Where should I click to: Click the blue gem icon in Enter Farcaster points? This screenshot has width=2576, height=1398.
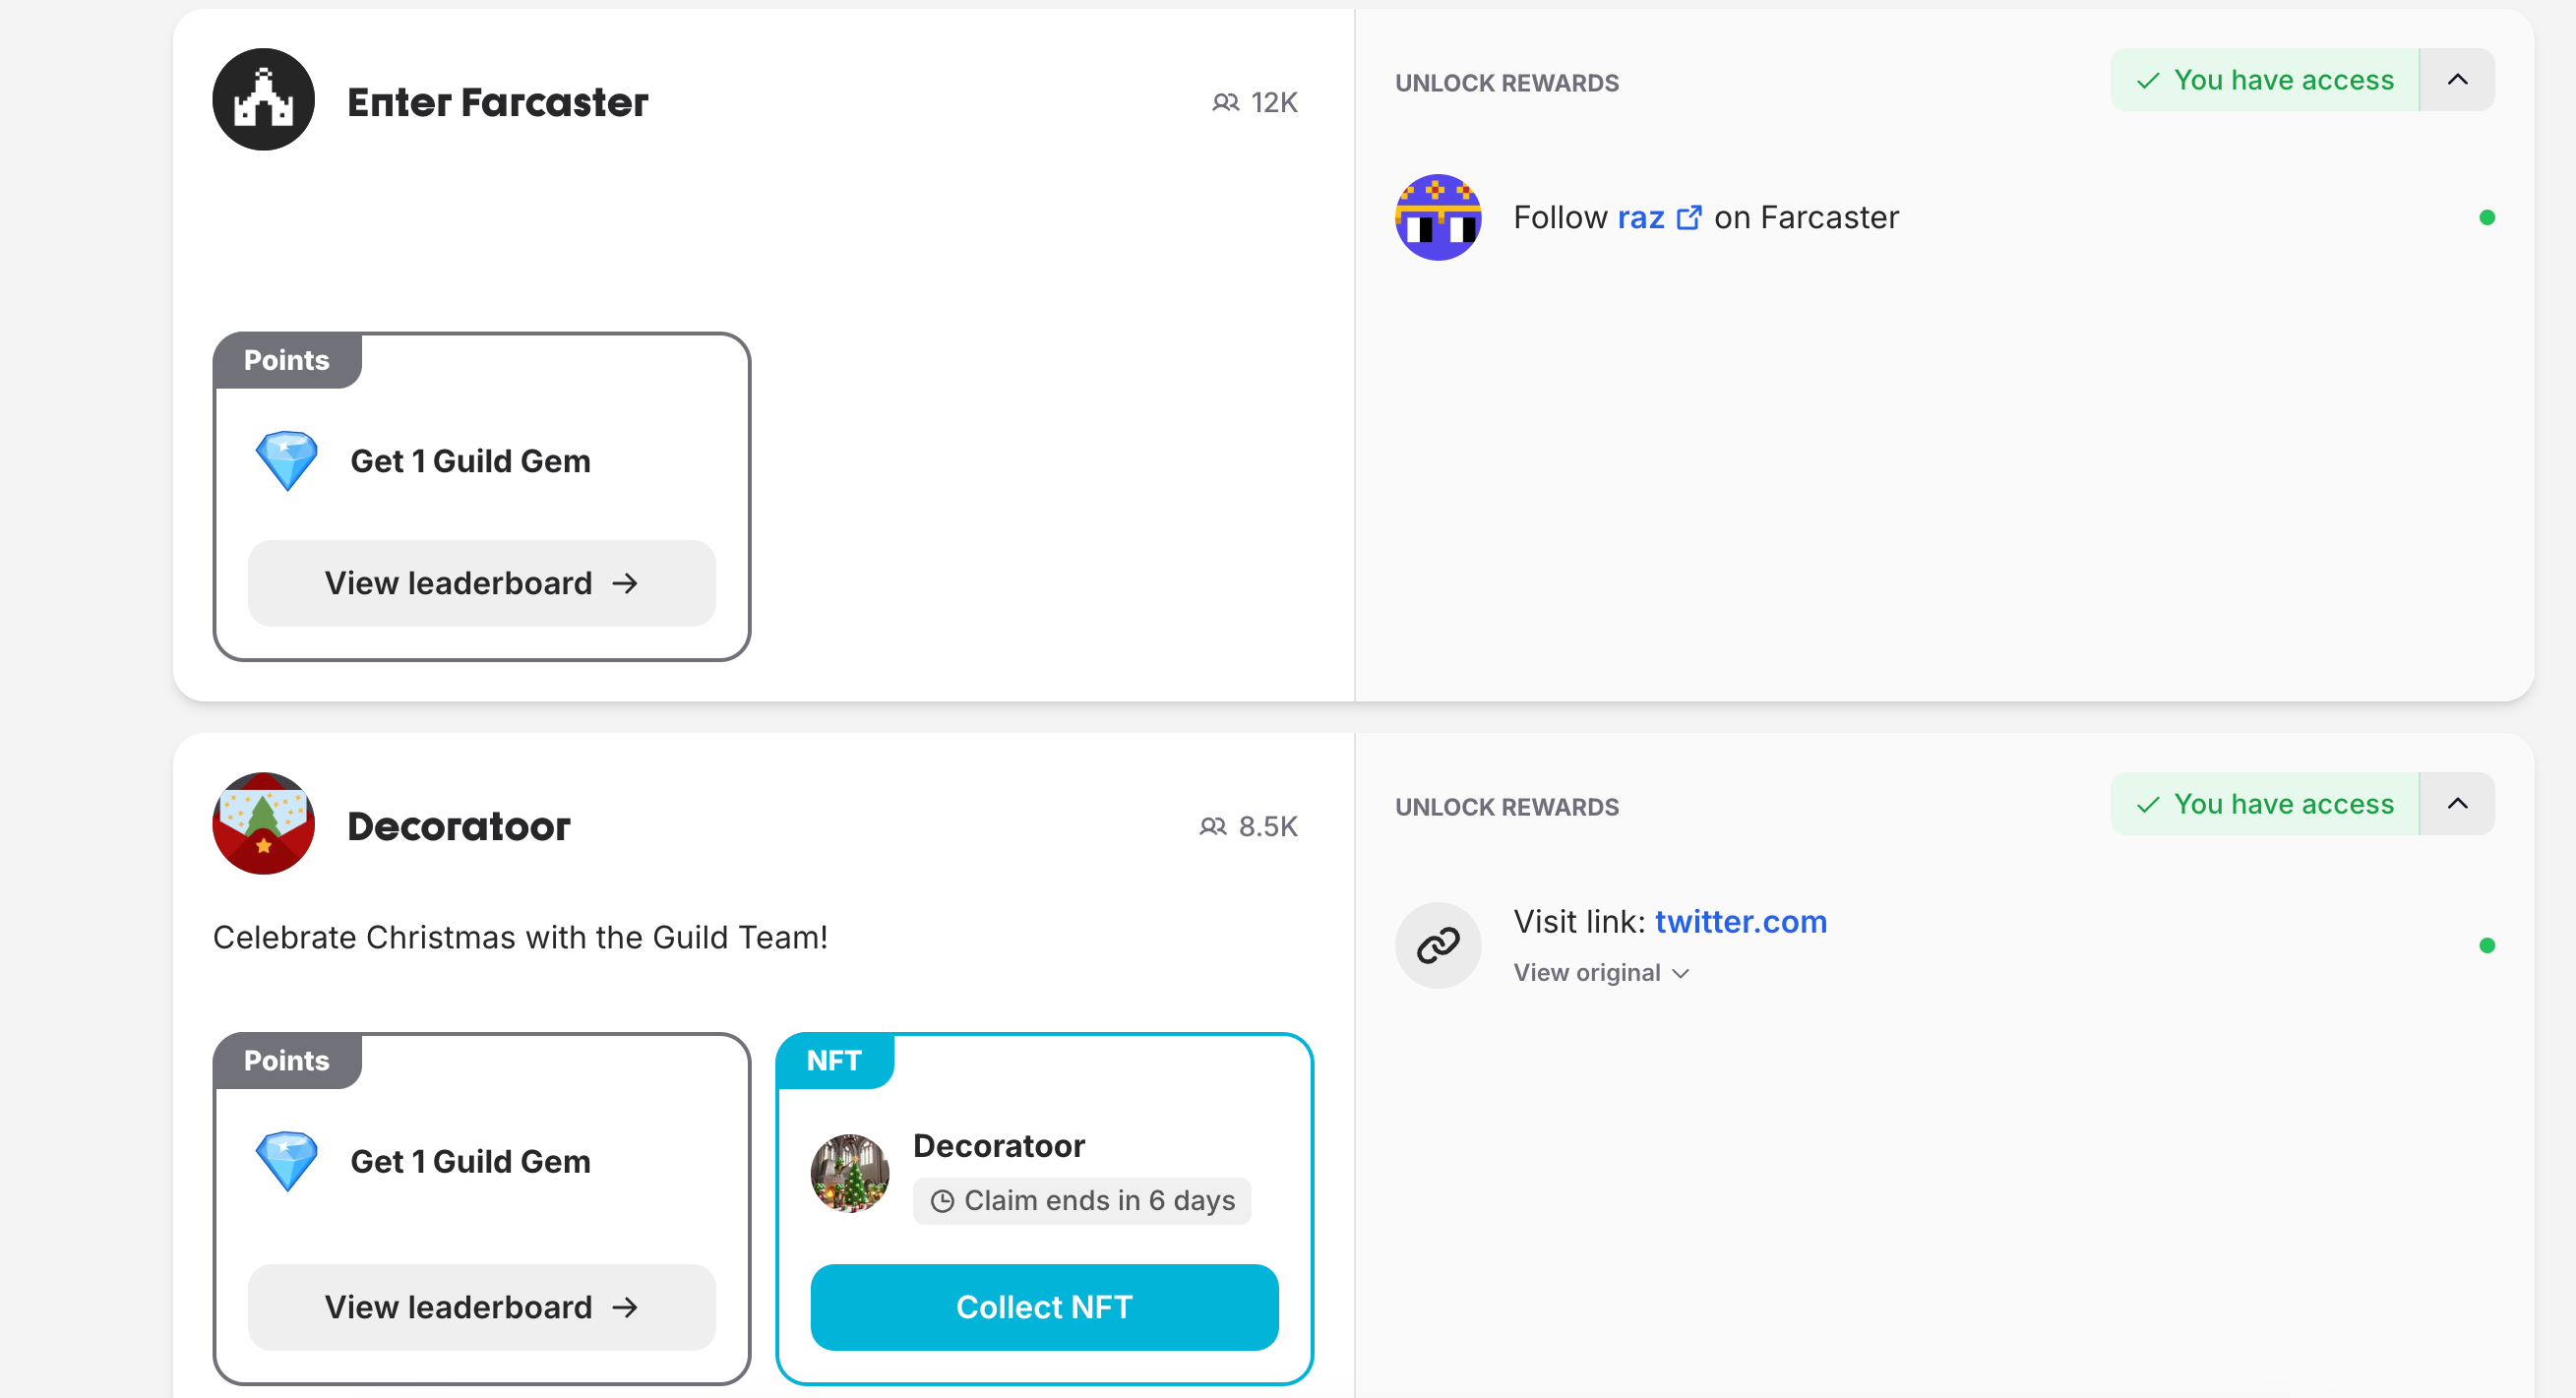coord(287,461)
